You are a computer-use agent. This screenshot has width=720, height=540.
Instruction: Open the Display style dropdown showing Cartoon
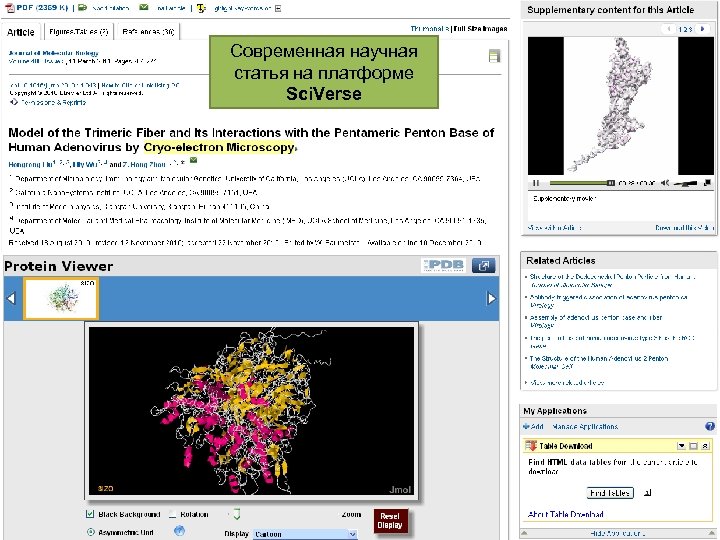pos(305,534)
